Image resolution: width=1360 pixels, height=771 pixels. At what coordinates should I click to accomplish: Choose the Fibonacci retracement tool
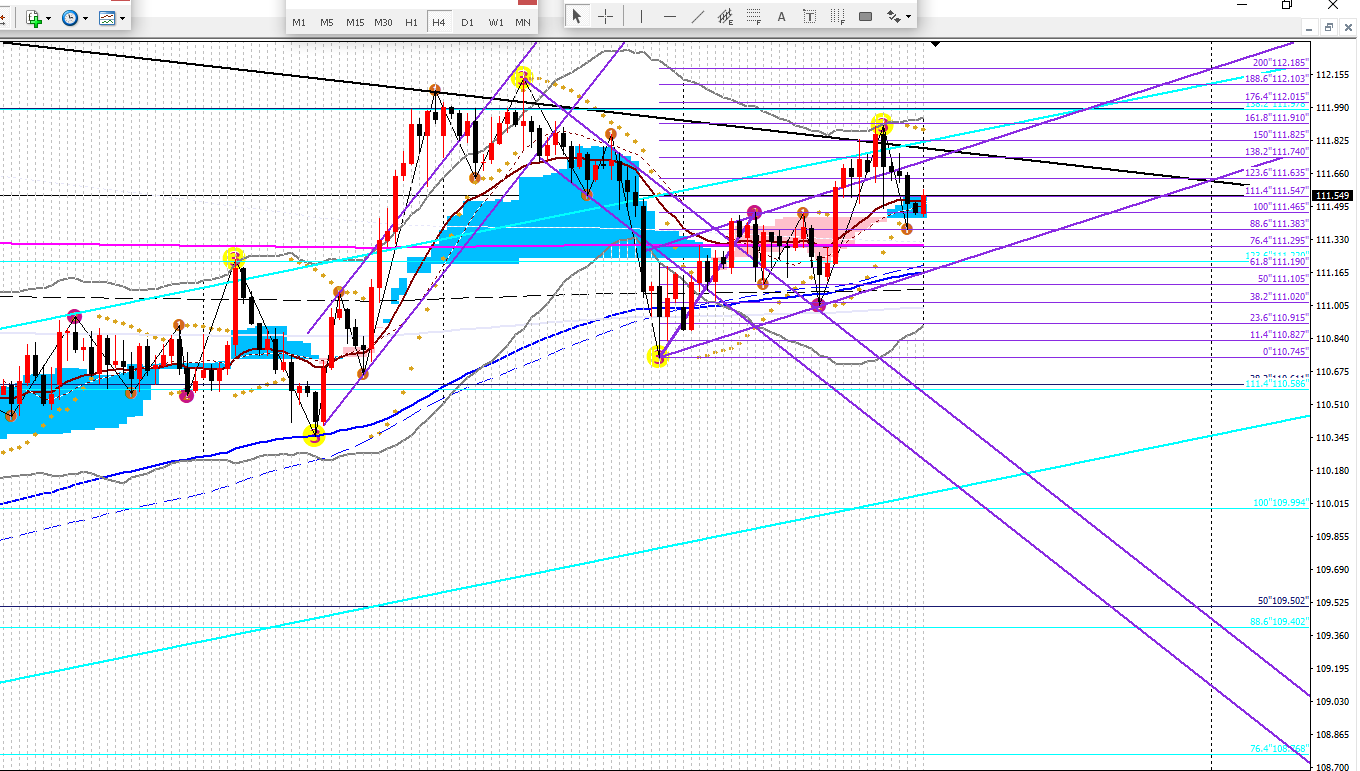tap(755, 17)
